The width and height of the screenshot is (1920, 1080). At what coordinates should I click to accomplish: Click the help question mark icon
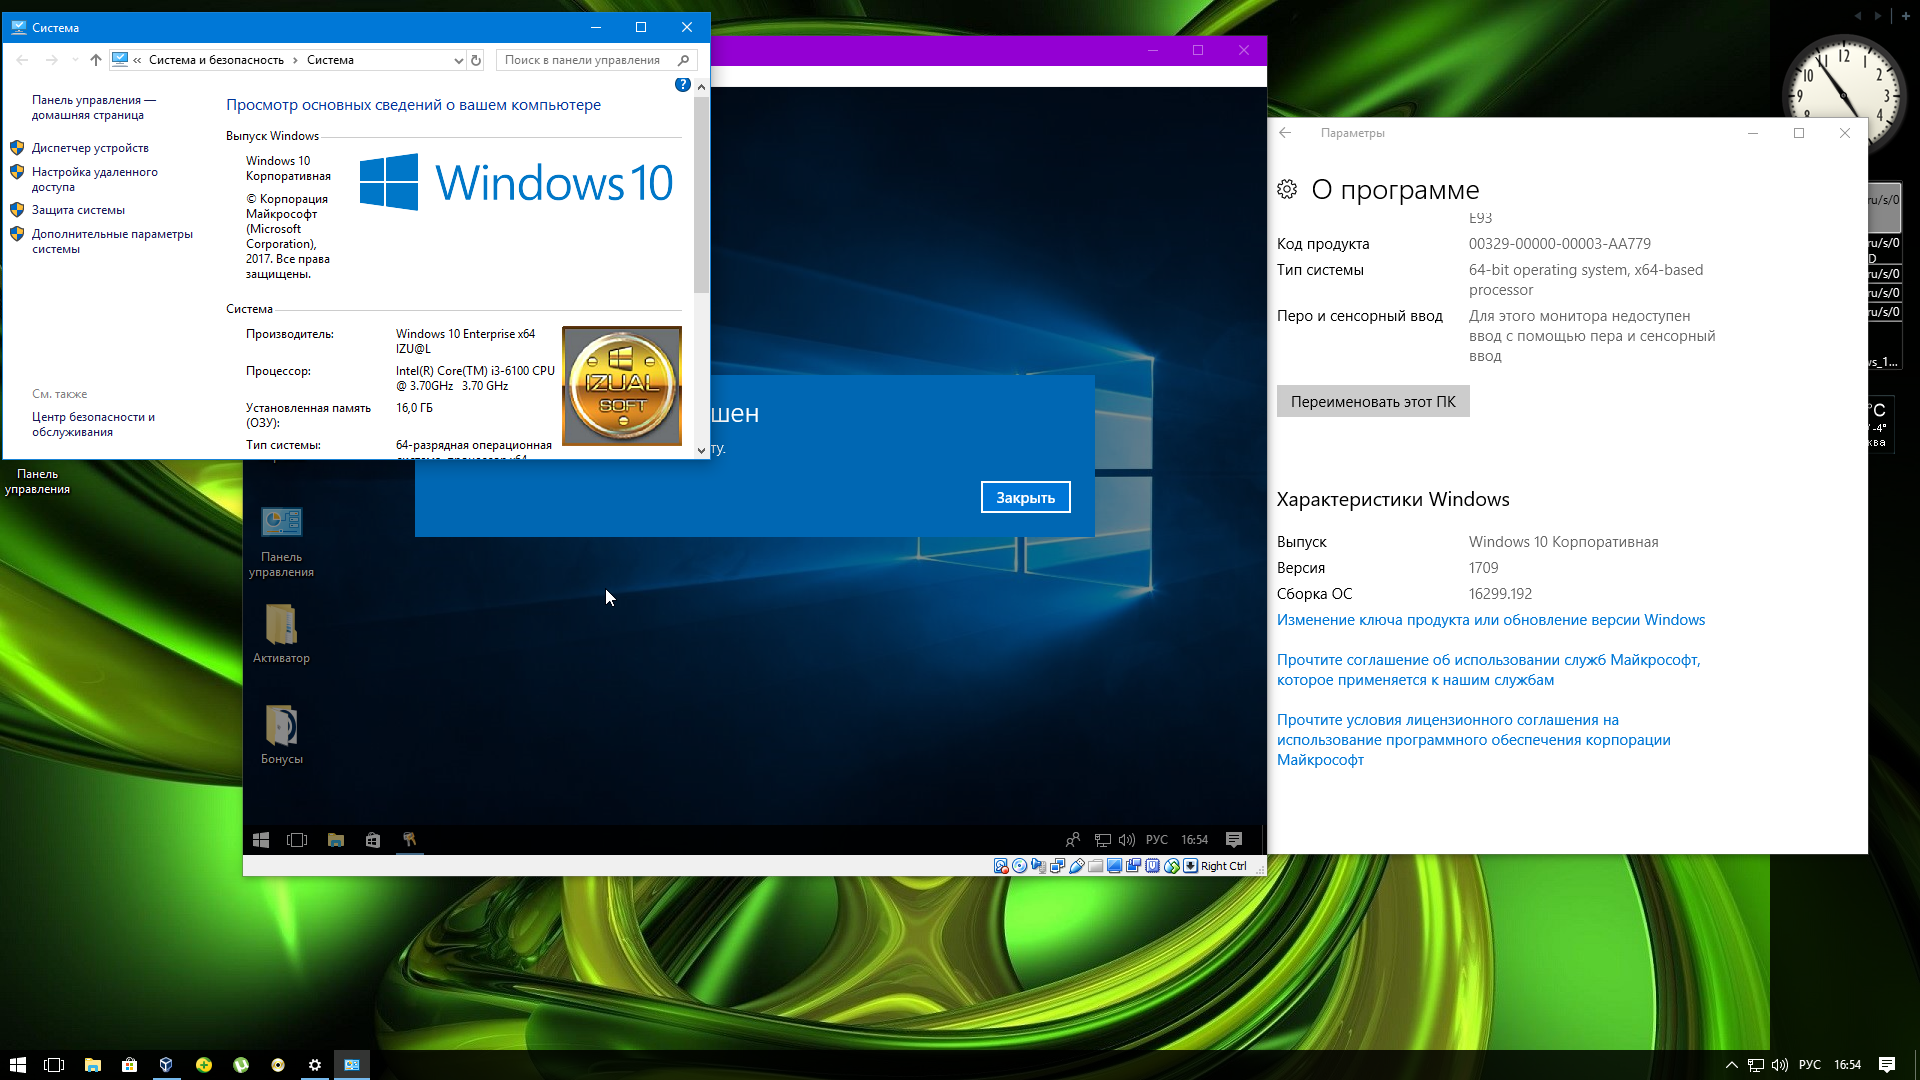pos(682,85)
